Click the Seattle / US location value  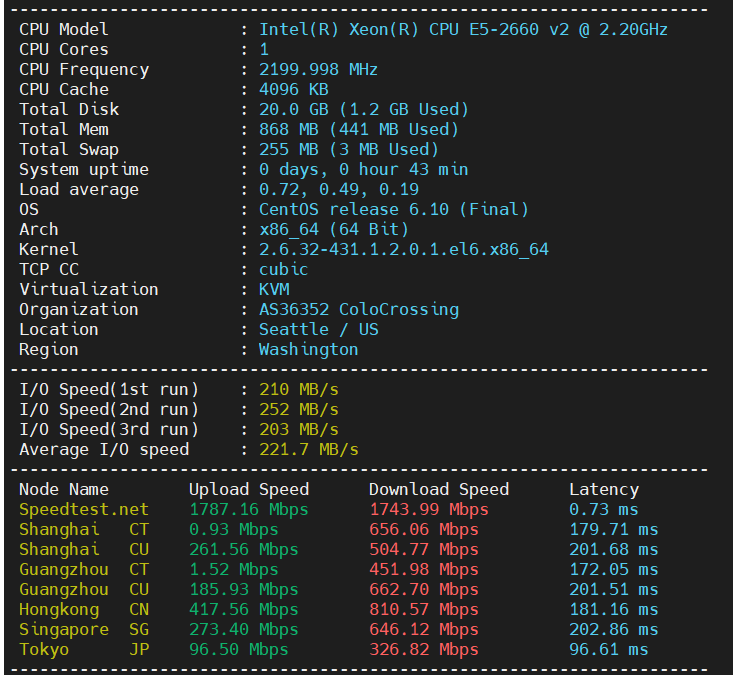[x=318, y=329]
